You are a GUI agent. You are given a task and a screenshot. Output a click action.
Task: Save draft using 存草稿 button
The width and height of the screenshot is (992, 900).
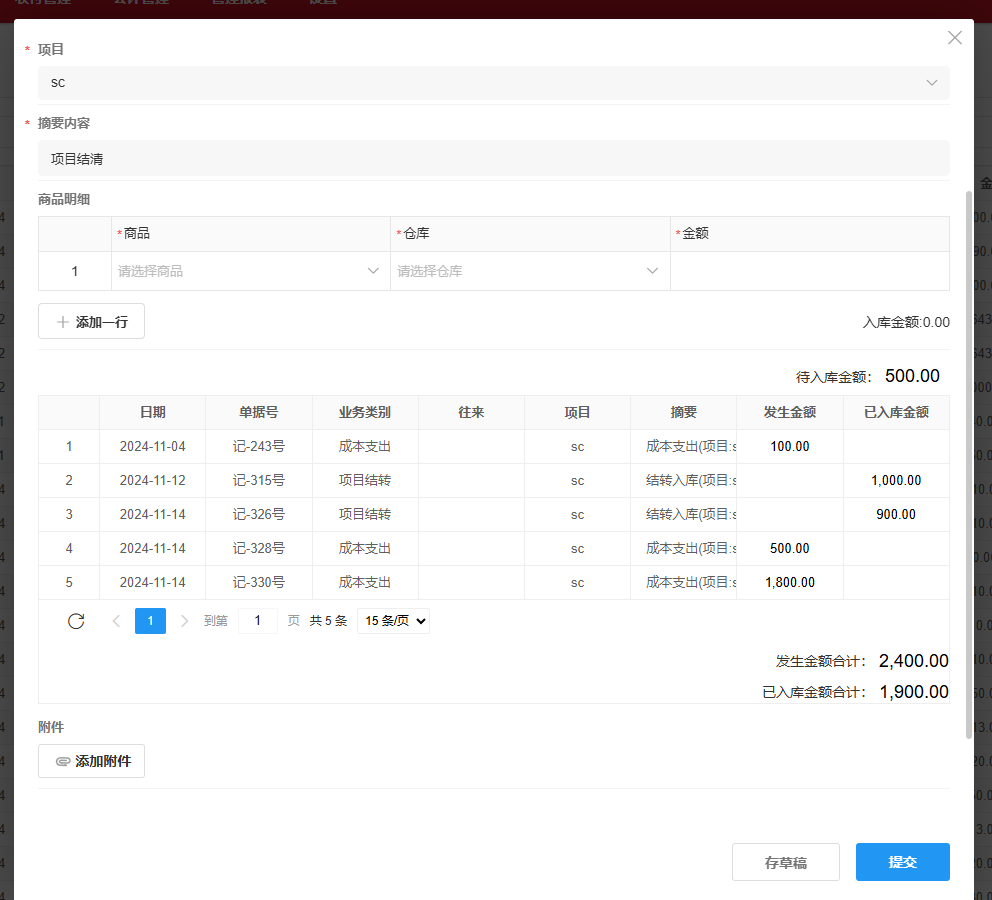click(x=786, y=861)
